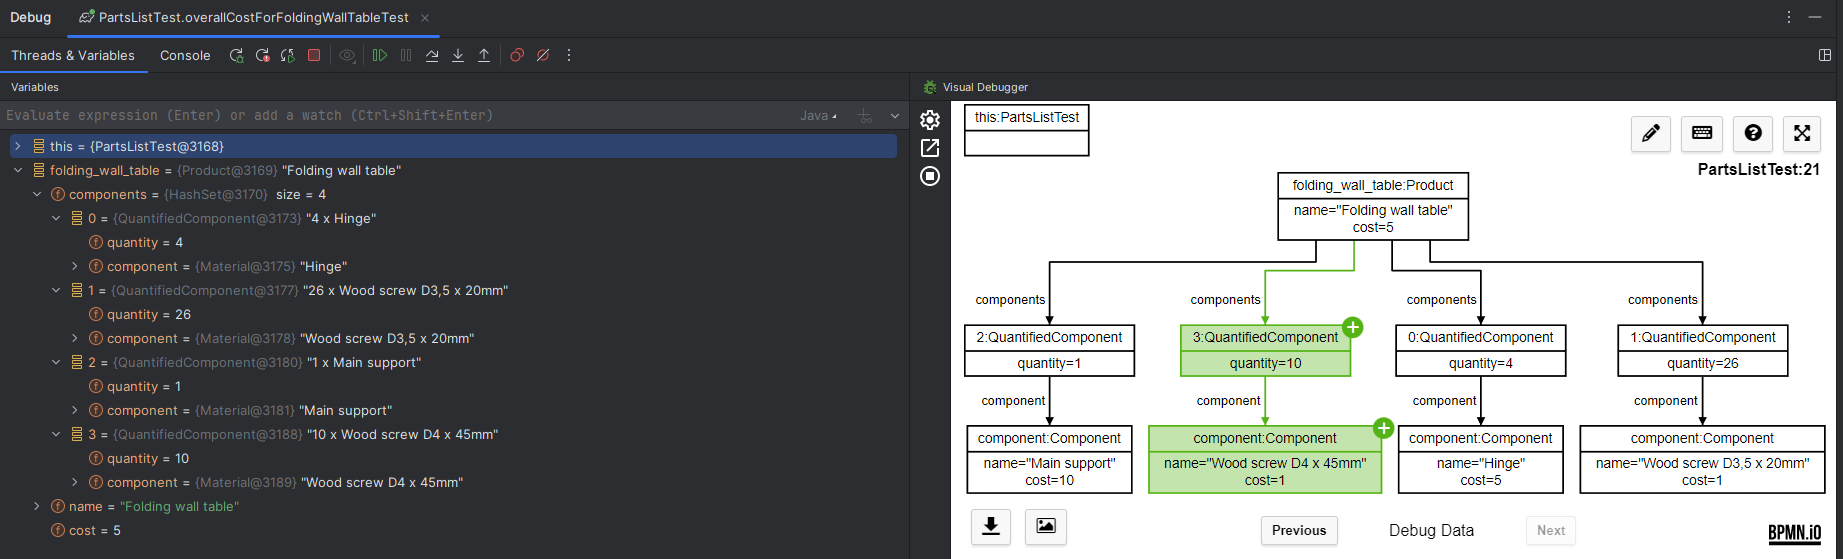This screenshot has height=559, width=1843.
Task: Select the 1:QuantifiedComponent diagram node
Action: click(x=1703, y=350)
